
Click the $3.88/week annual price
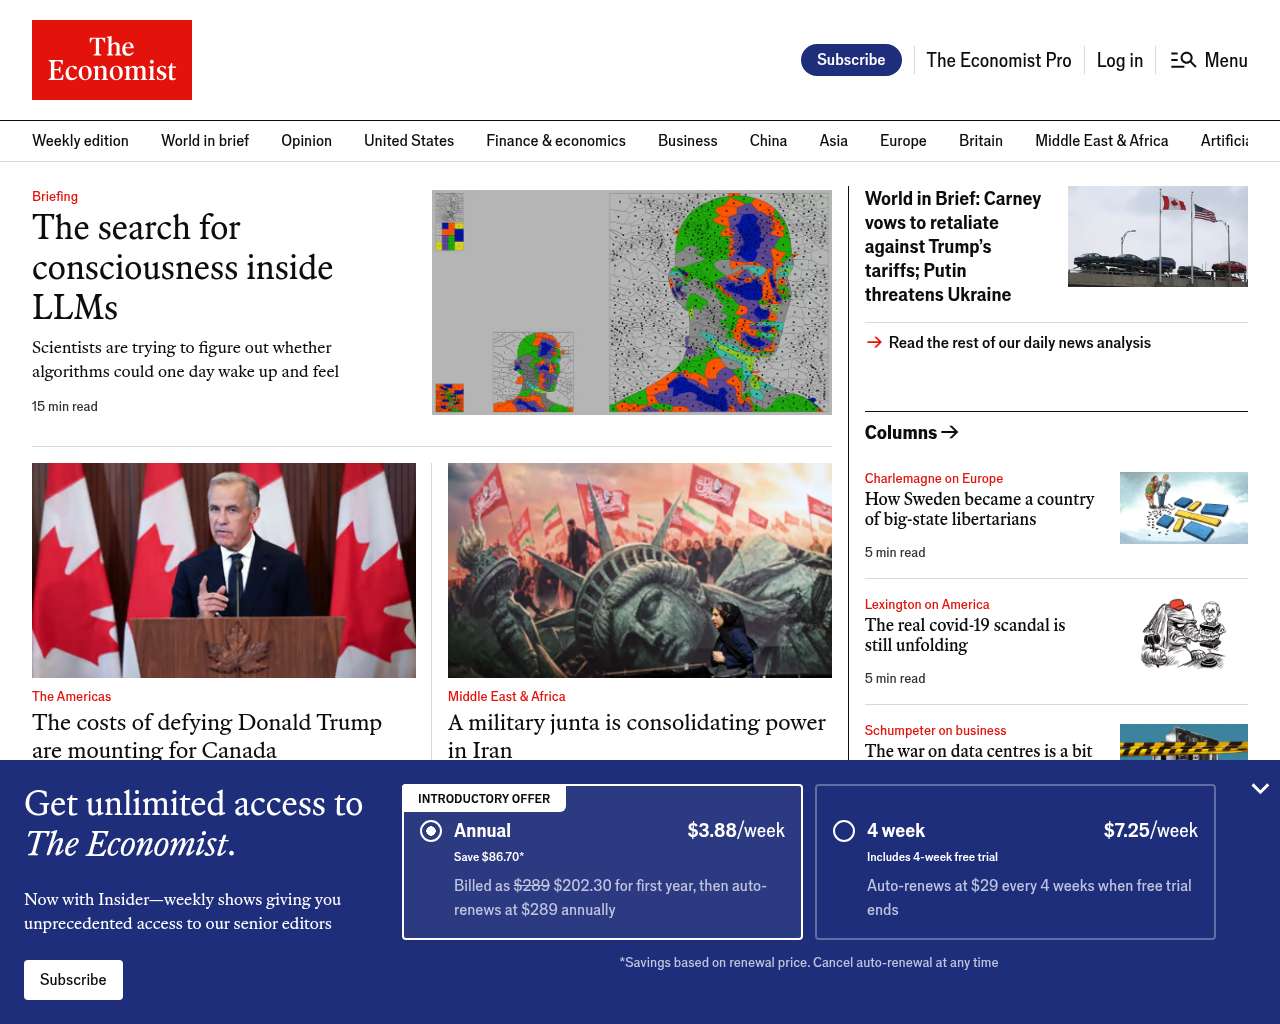click(736, 831)
